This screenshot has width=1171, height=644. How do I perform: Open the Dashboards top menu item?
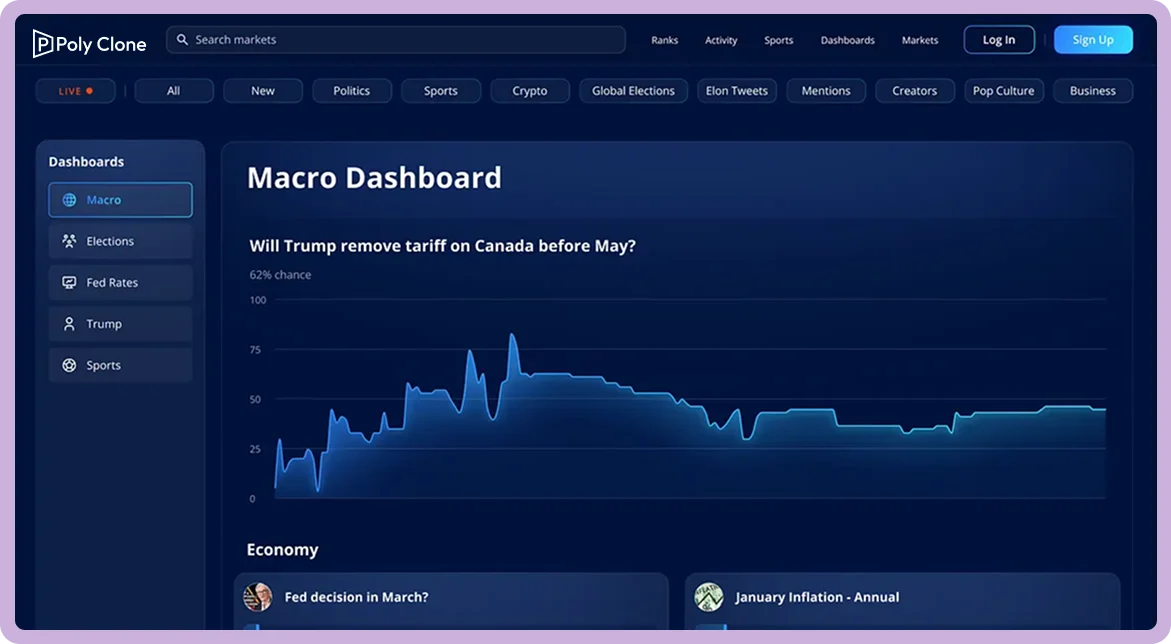[x=848, y=40]
